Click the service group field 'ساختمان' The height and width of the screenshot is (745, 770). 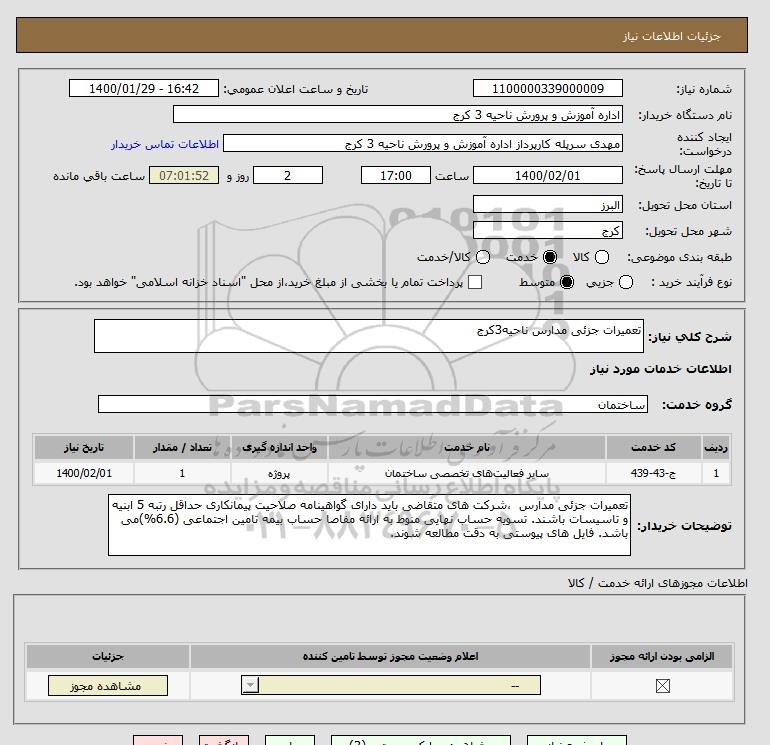click(373, 404)
